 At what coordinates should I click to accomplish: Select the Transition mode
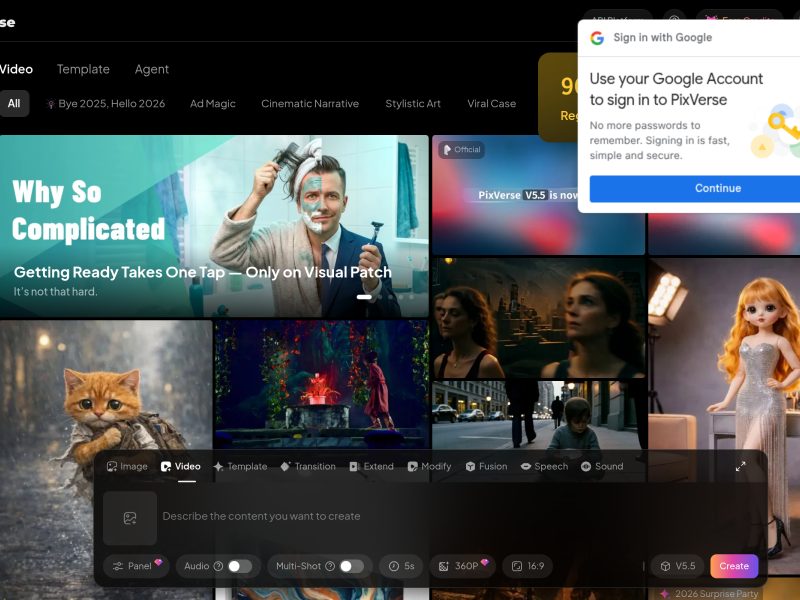point(308,466)
